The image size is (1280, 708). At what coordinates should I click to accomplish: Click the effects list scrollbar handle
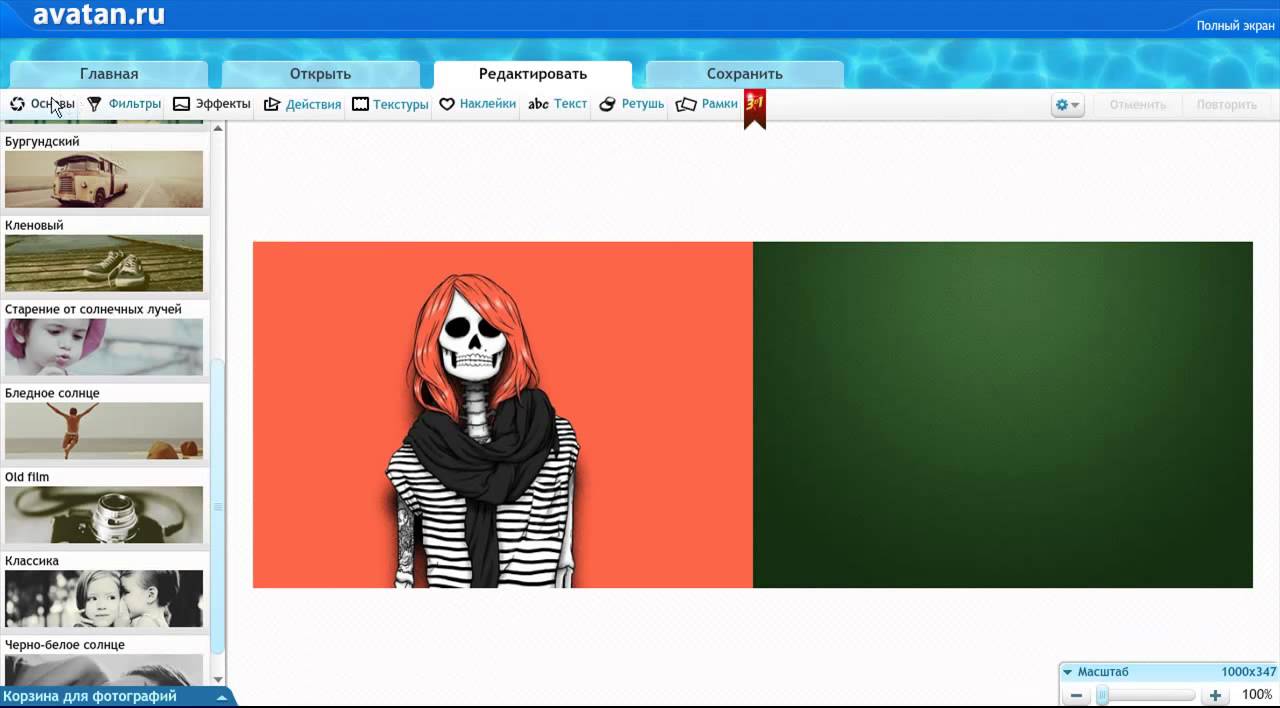(x=219, y=507)
